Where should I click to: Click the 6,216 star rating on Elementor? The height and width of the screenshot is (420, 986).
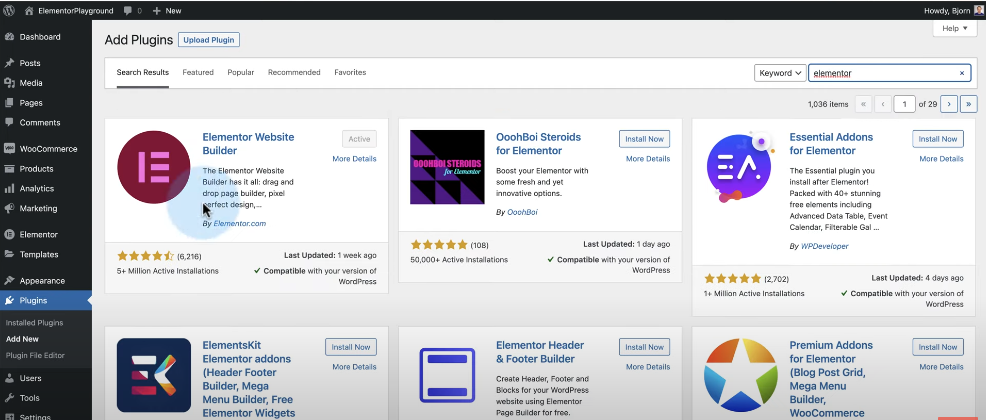(x=145, y=256)
